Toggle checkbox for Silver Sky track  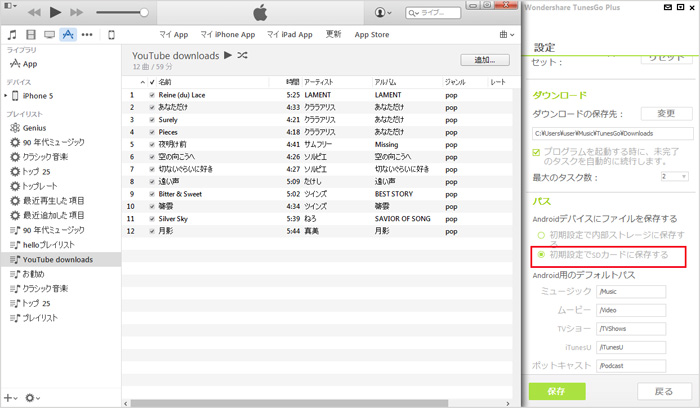(x=152, y=219)
